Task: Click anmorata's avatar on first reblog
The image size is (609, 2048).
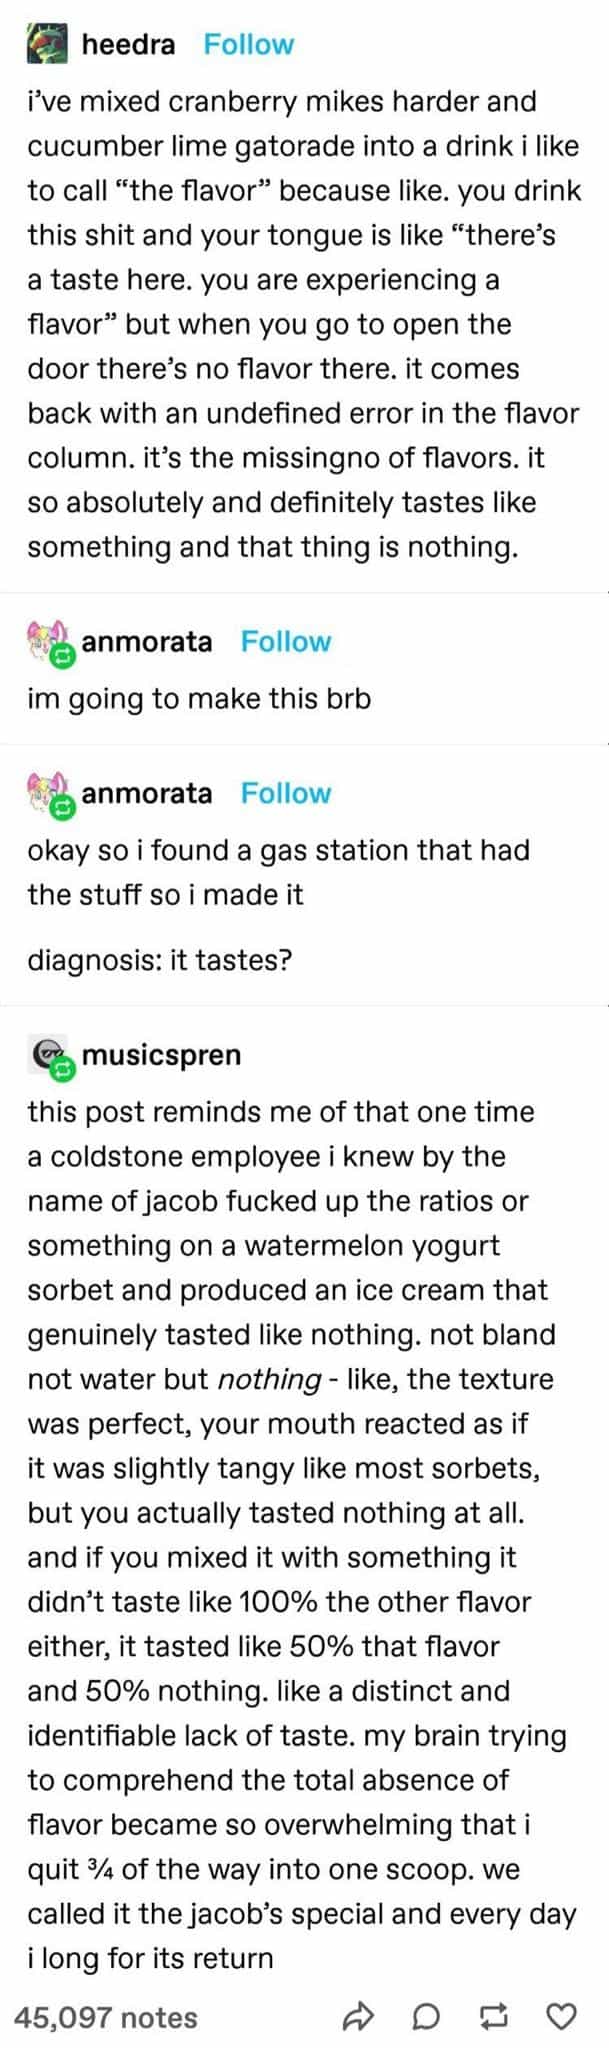Action: point(47,643)
